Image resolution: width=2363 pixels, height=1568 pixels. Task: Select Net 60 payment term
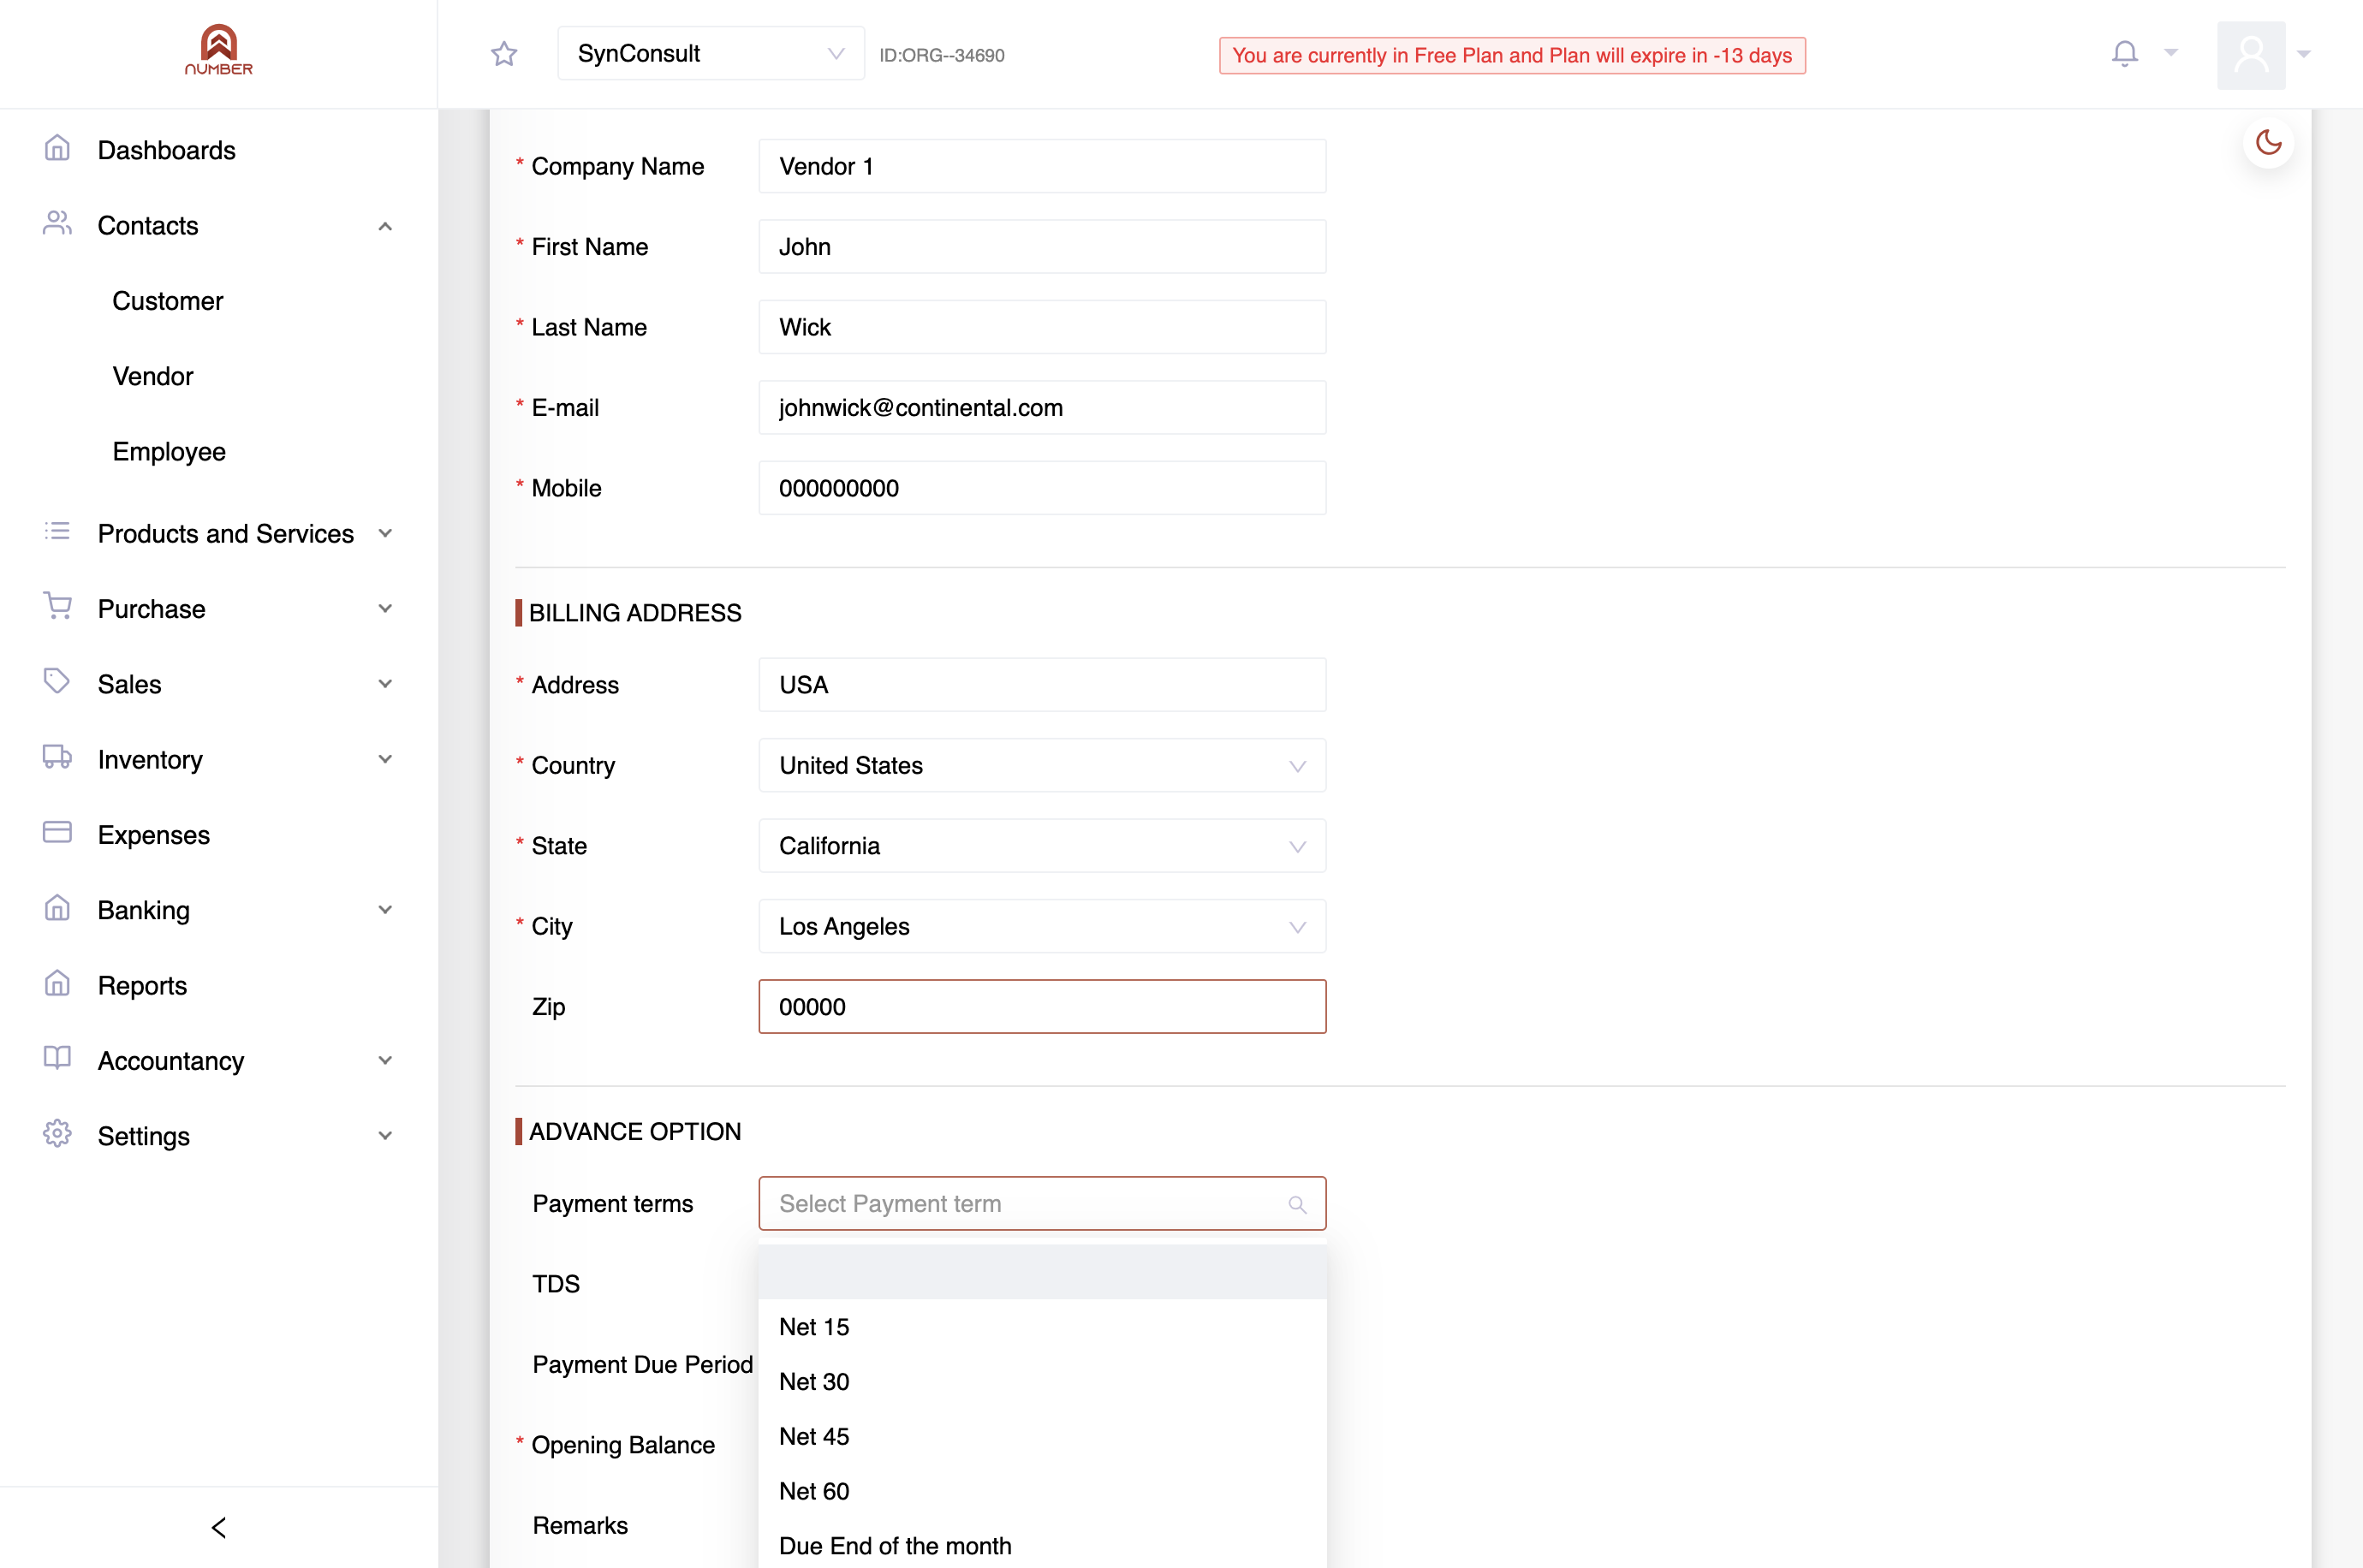tap(1042, 1491)
